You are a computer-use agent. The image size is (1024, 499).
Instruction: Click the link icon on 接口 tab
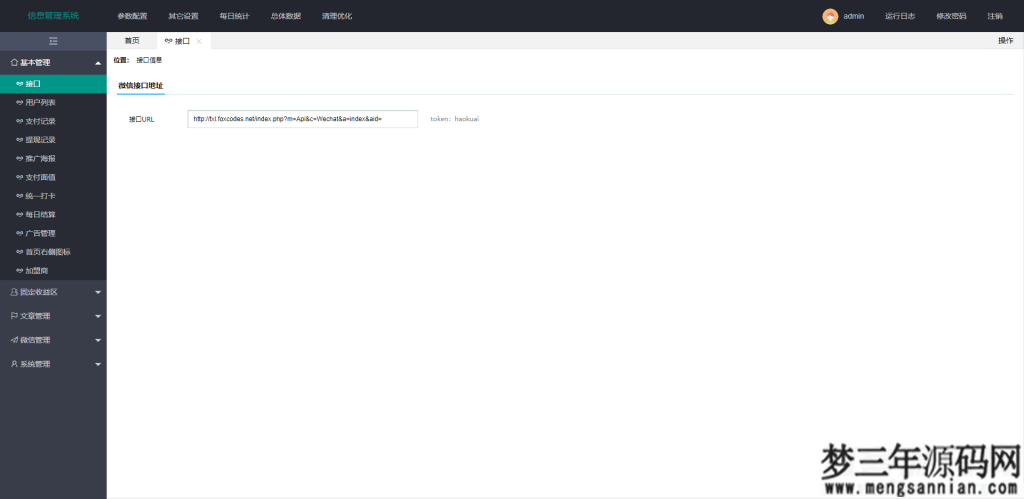click(x=168, y=41)
